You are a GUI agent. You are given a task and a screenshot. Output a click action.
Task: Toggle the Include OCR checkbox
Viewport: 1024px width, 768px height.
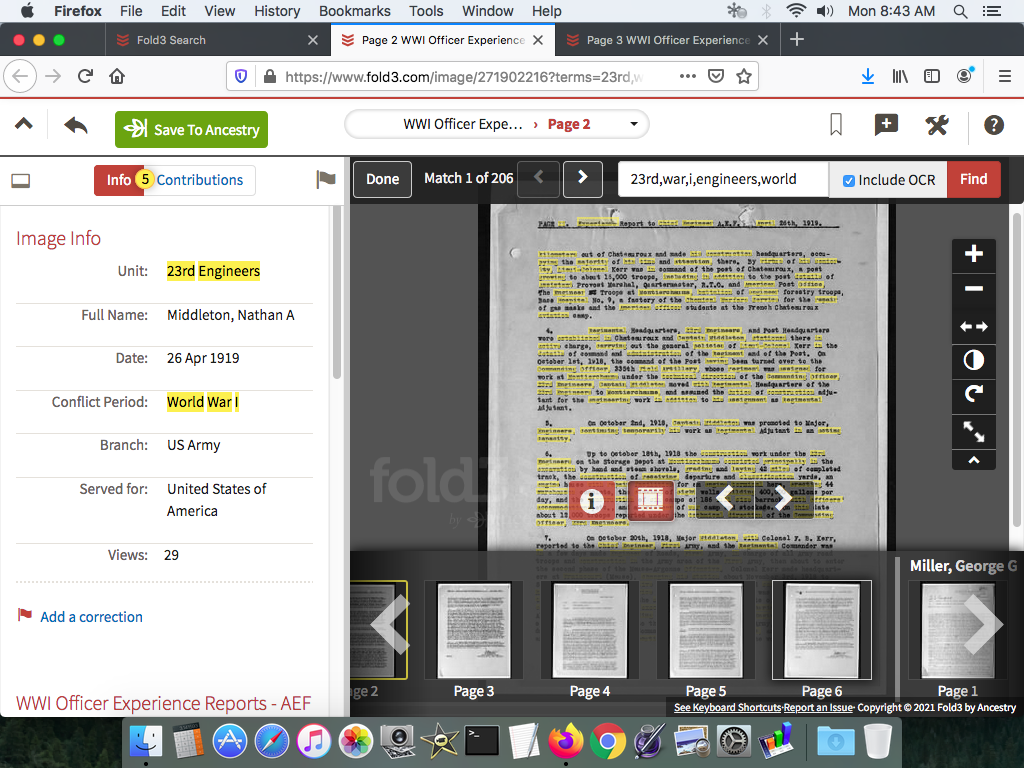[849, 180]
